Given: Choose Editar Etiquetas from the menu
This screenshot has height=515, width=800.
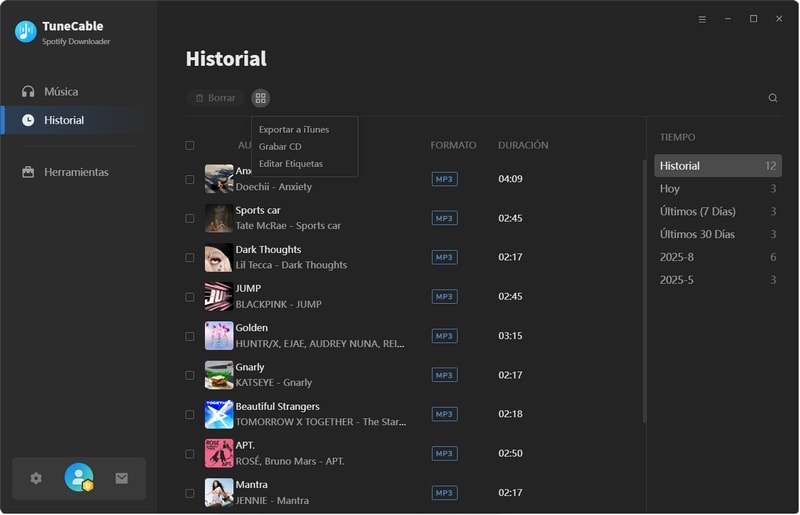Looking at the screenshot, I should click(x=290, y=163).
